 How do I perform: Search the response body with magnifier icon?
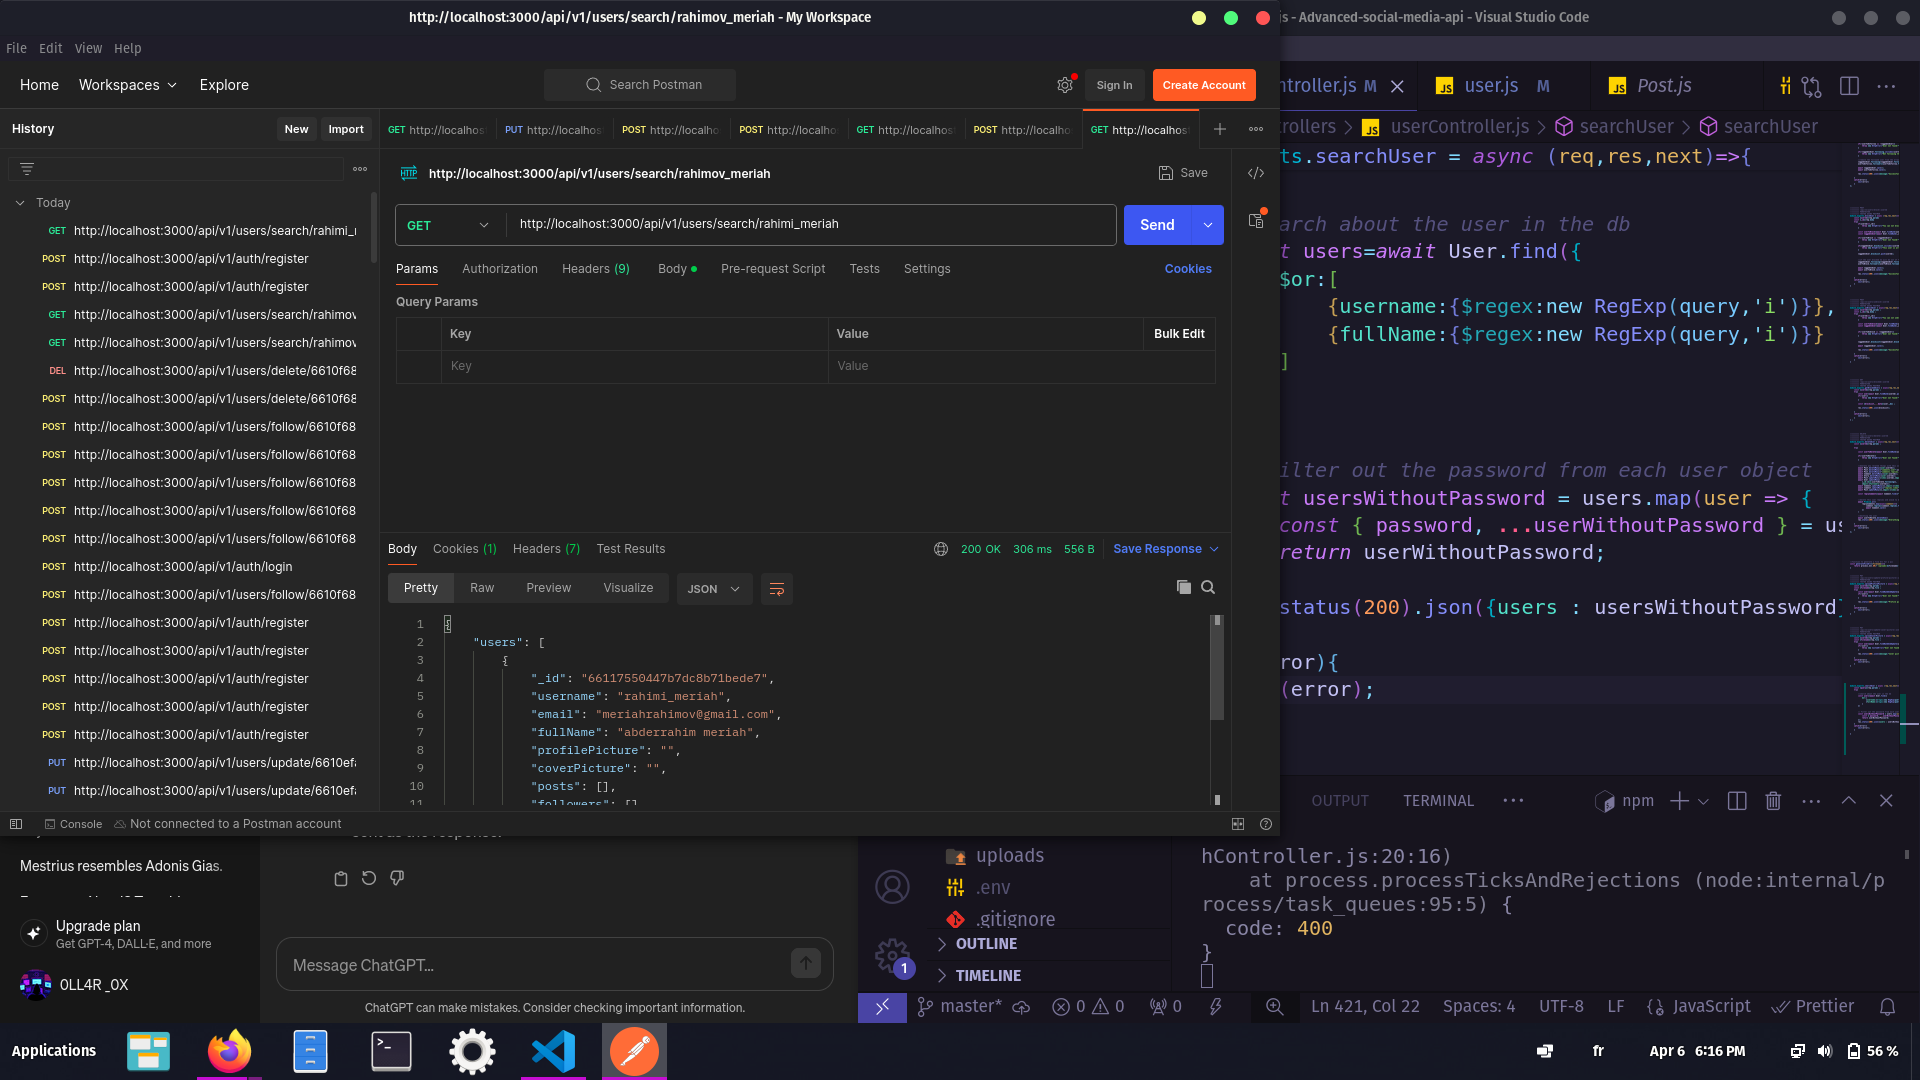click(1208, 588)
